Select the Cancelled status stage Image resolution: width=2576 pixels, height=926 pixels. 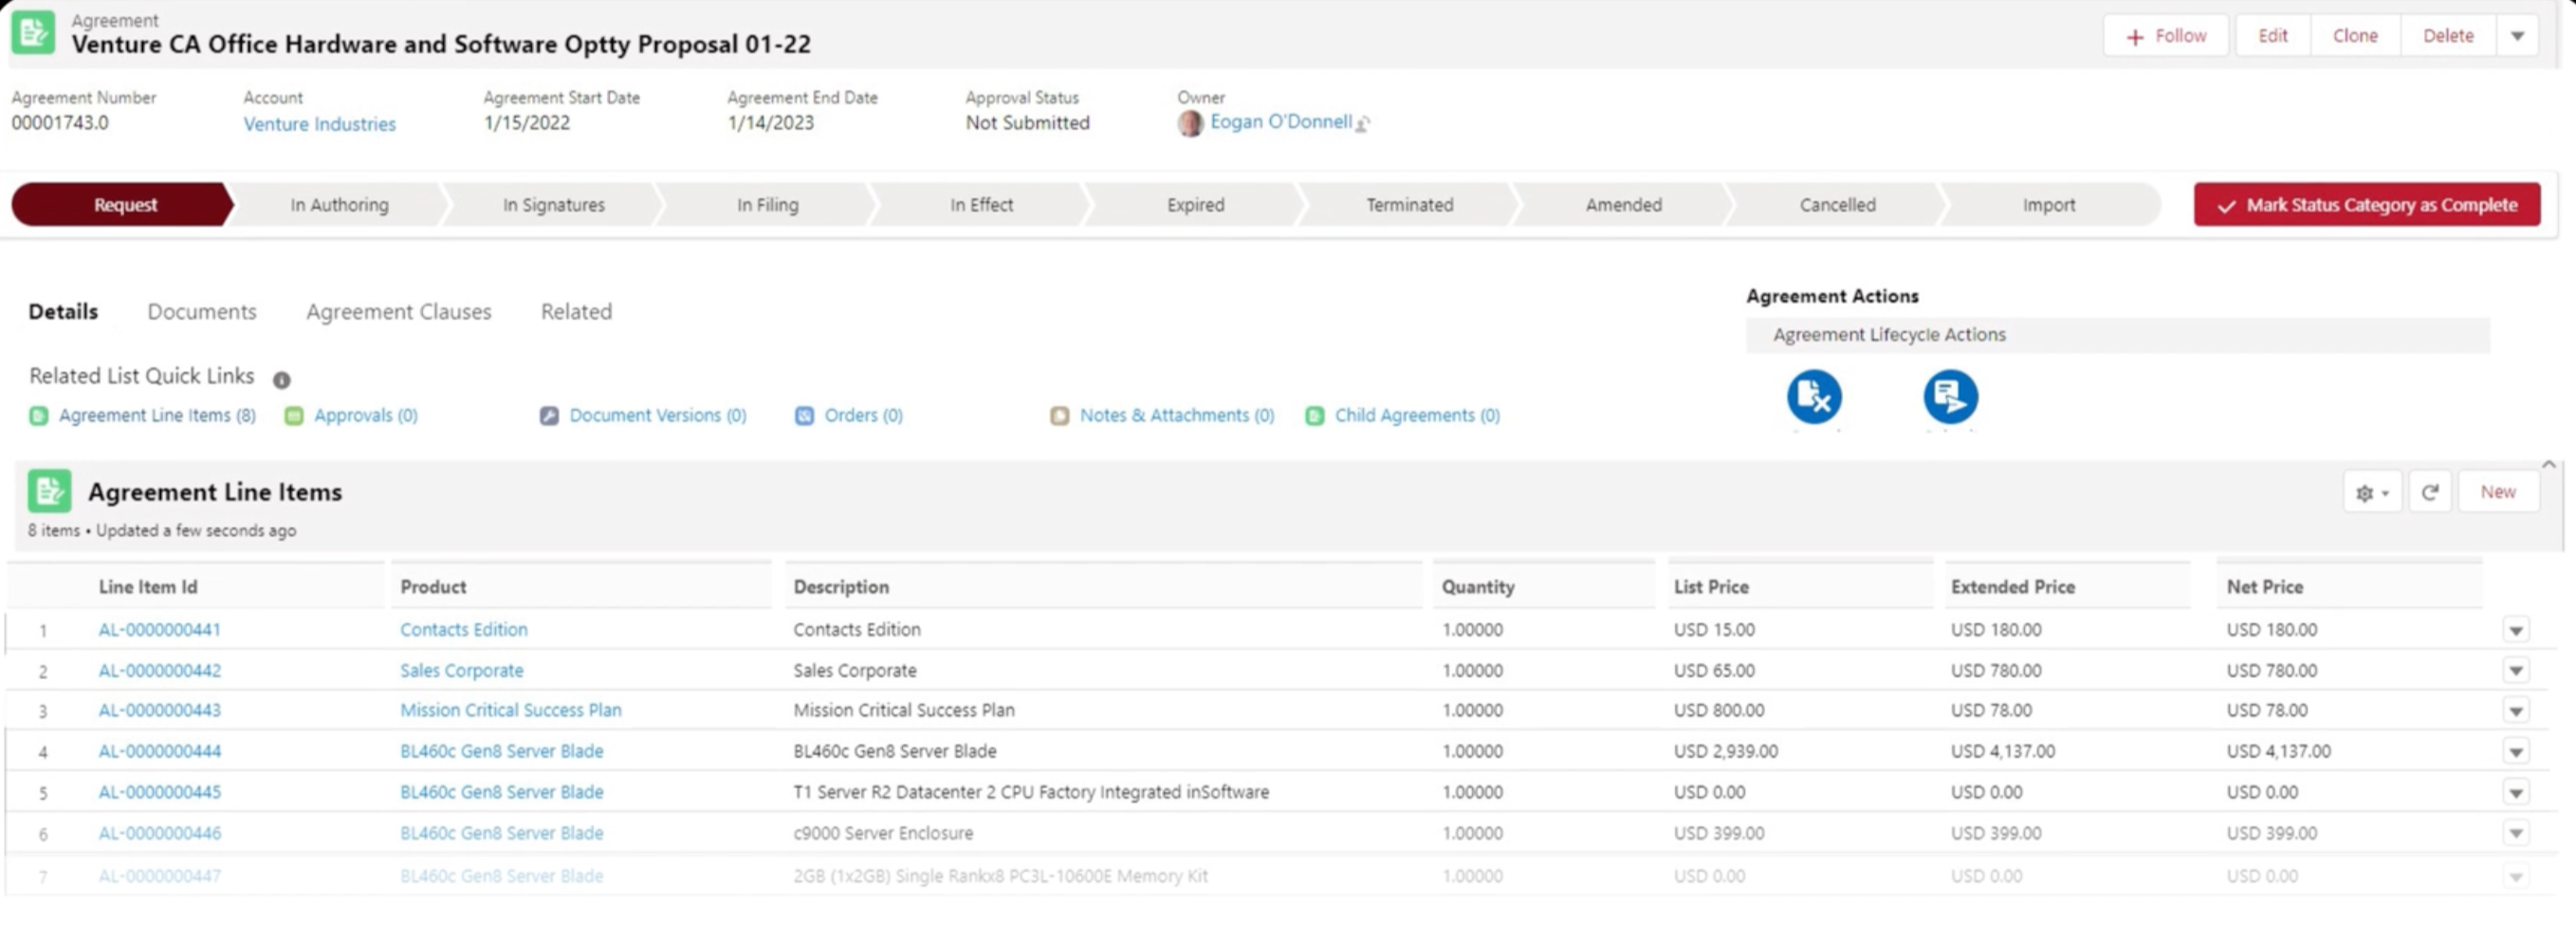pyautogui.click(x=1837, y=205)
